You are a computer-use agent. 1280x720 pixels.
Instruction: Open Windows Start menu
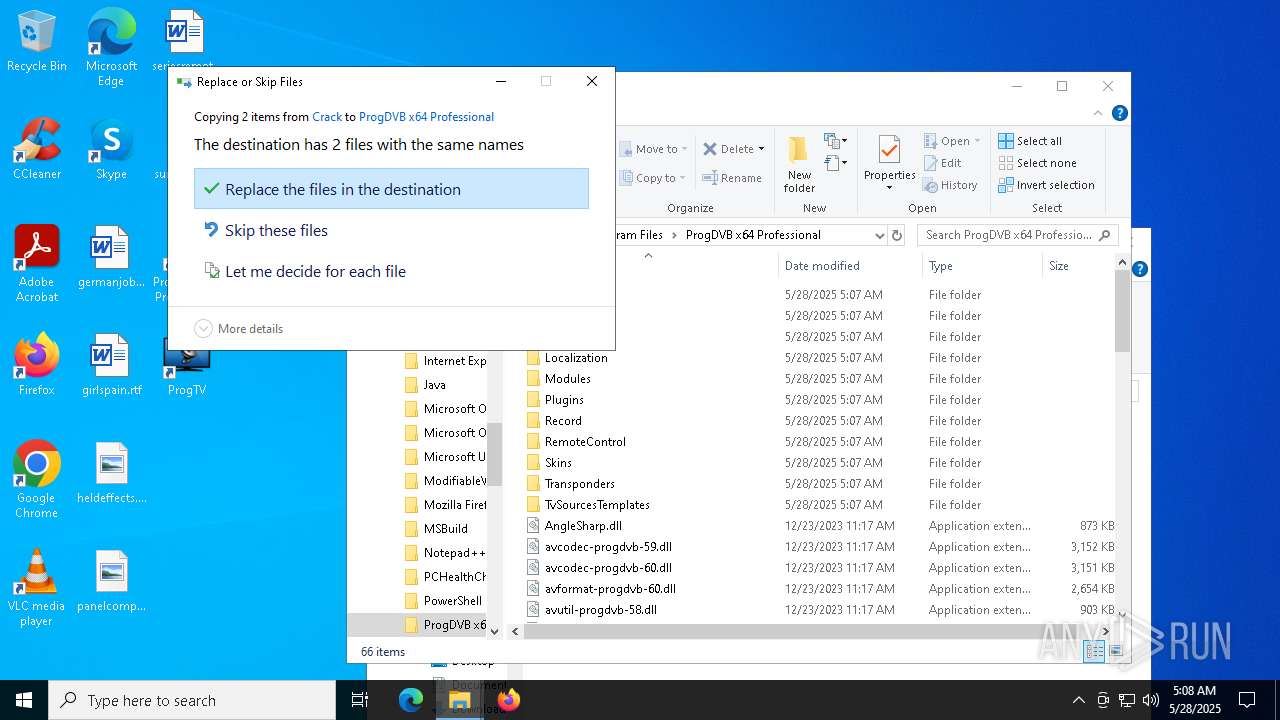point(24,700)
